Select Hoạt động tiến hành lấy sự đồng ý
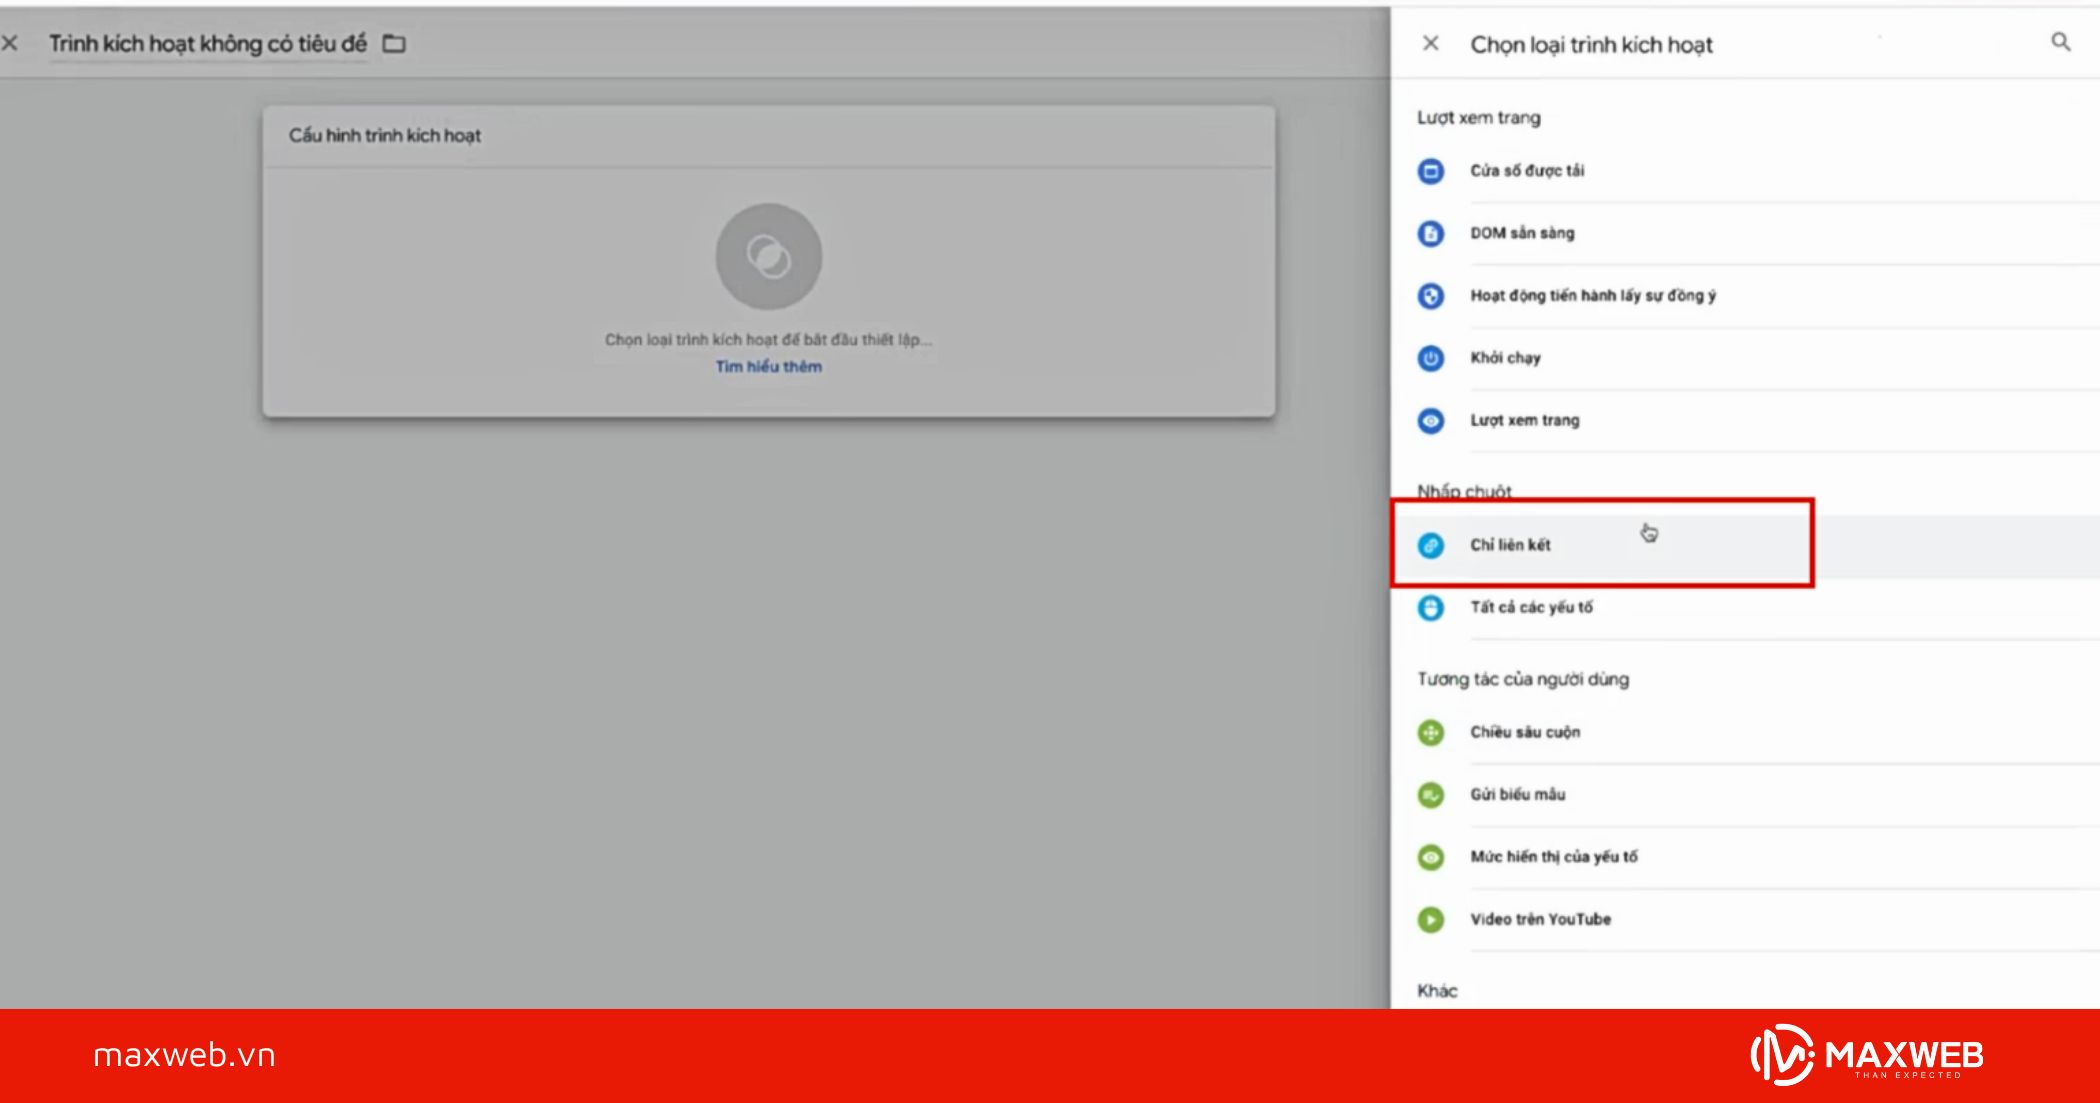The width and height of the screenshot is (2100, 1103). (x=1592, y=296)
